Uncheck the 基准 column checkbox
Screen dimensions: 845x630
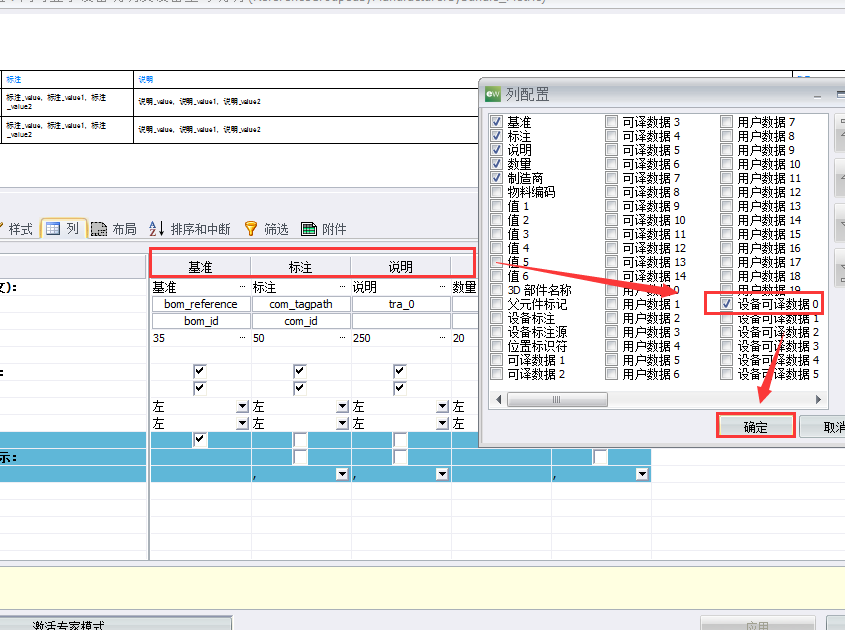(x=496, y=122)
